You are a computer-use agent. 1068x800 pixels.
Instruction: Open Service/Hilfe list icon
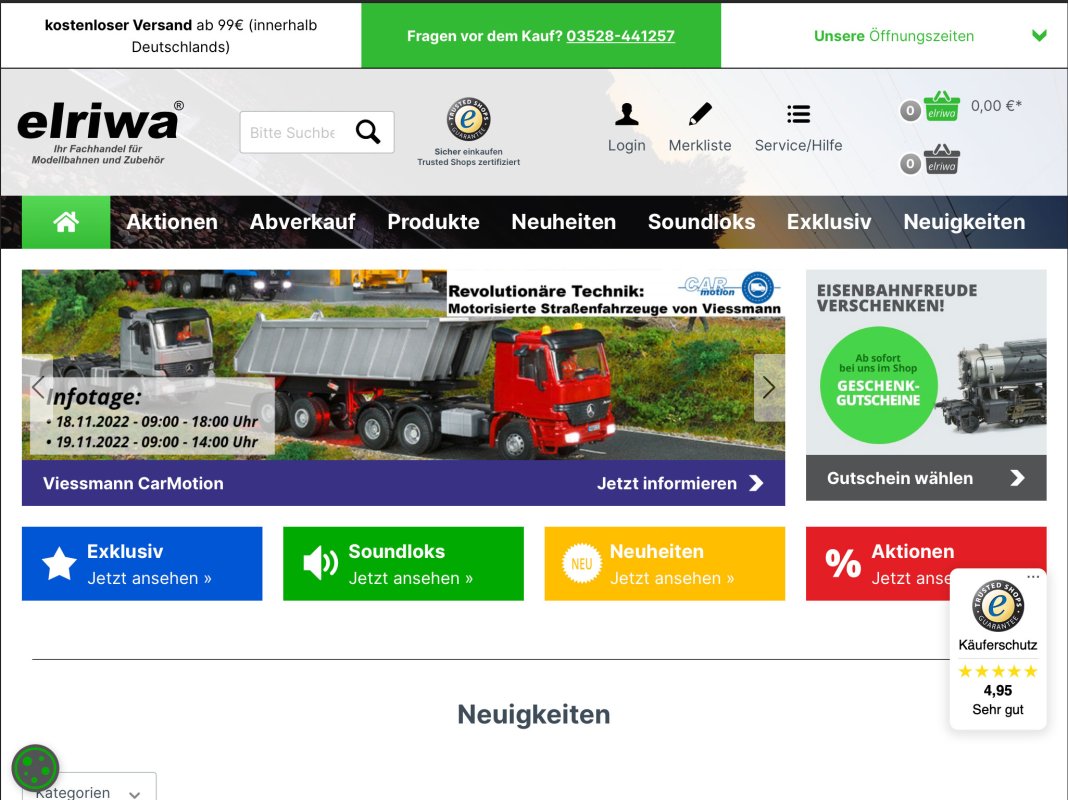point(798,115)
